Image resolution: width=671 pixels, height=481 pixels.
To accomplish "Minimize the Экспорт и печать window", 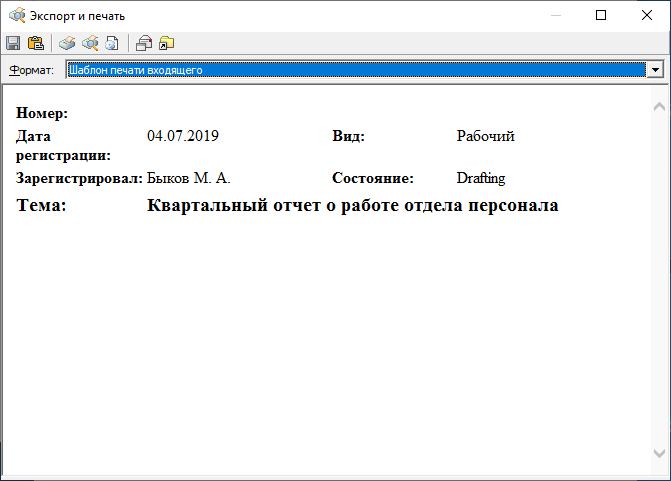I will click(555, 15).
